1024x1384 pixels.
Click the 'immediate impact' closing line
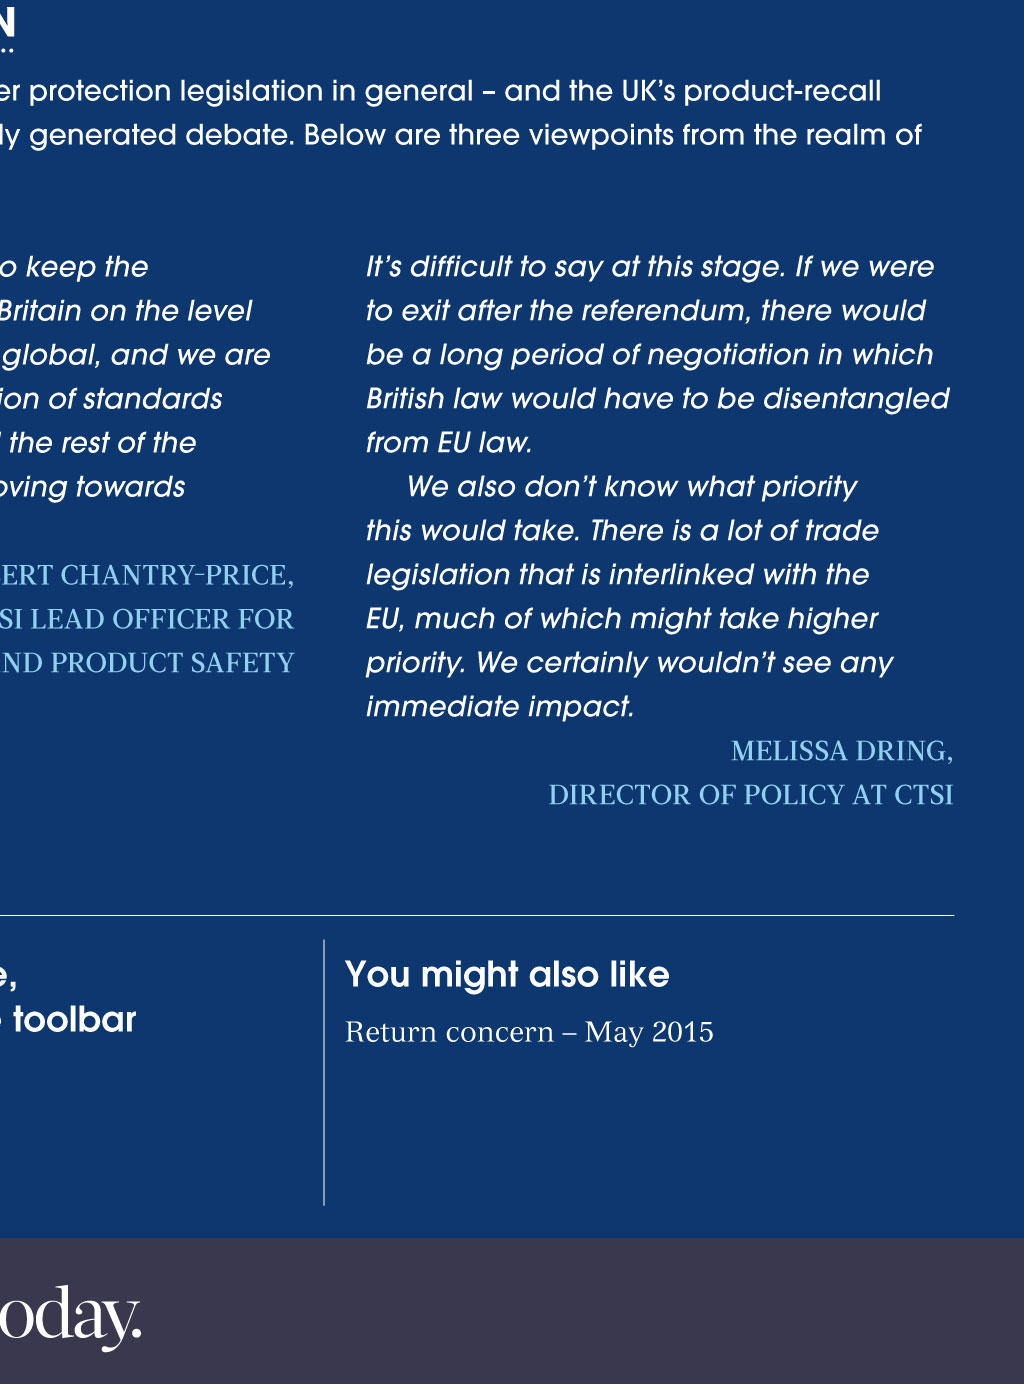[500, 707]
